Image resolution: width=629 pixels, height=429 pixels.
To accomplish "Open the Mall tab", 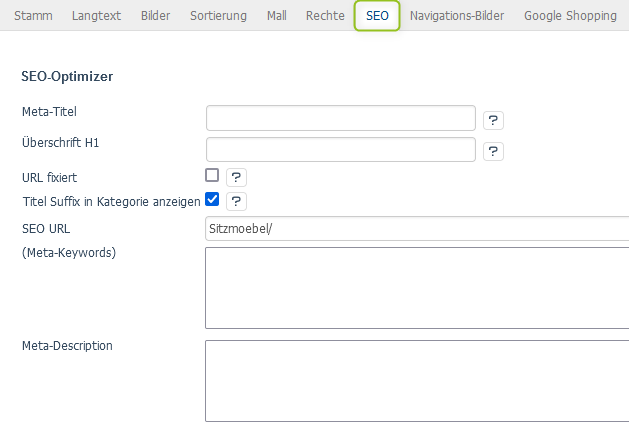I will coord(277,16).
